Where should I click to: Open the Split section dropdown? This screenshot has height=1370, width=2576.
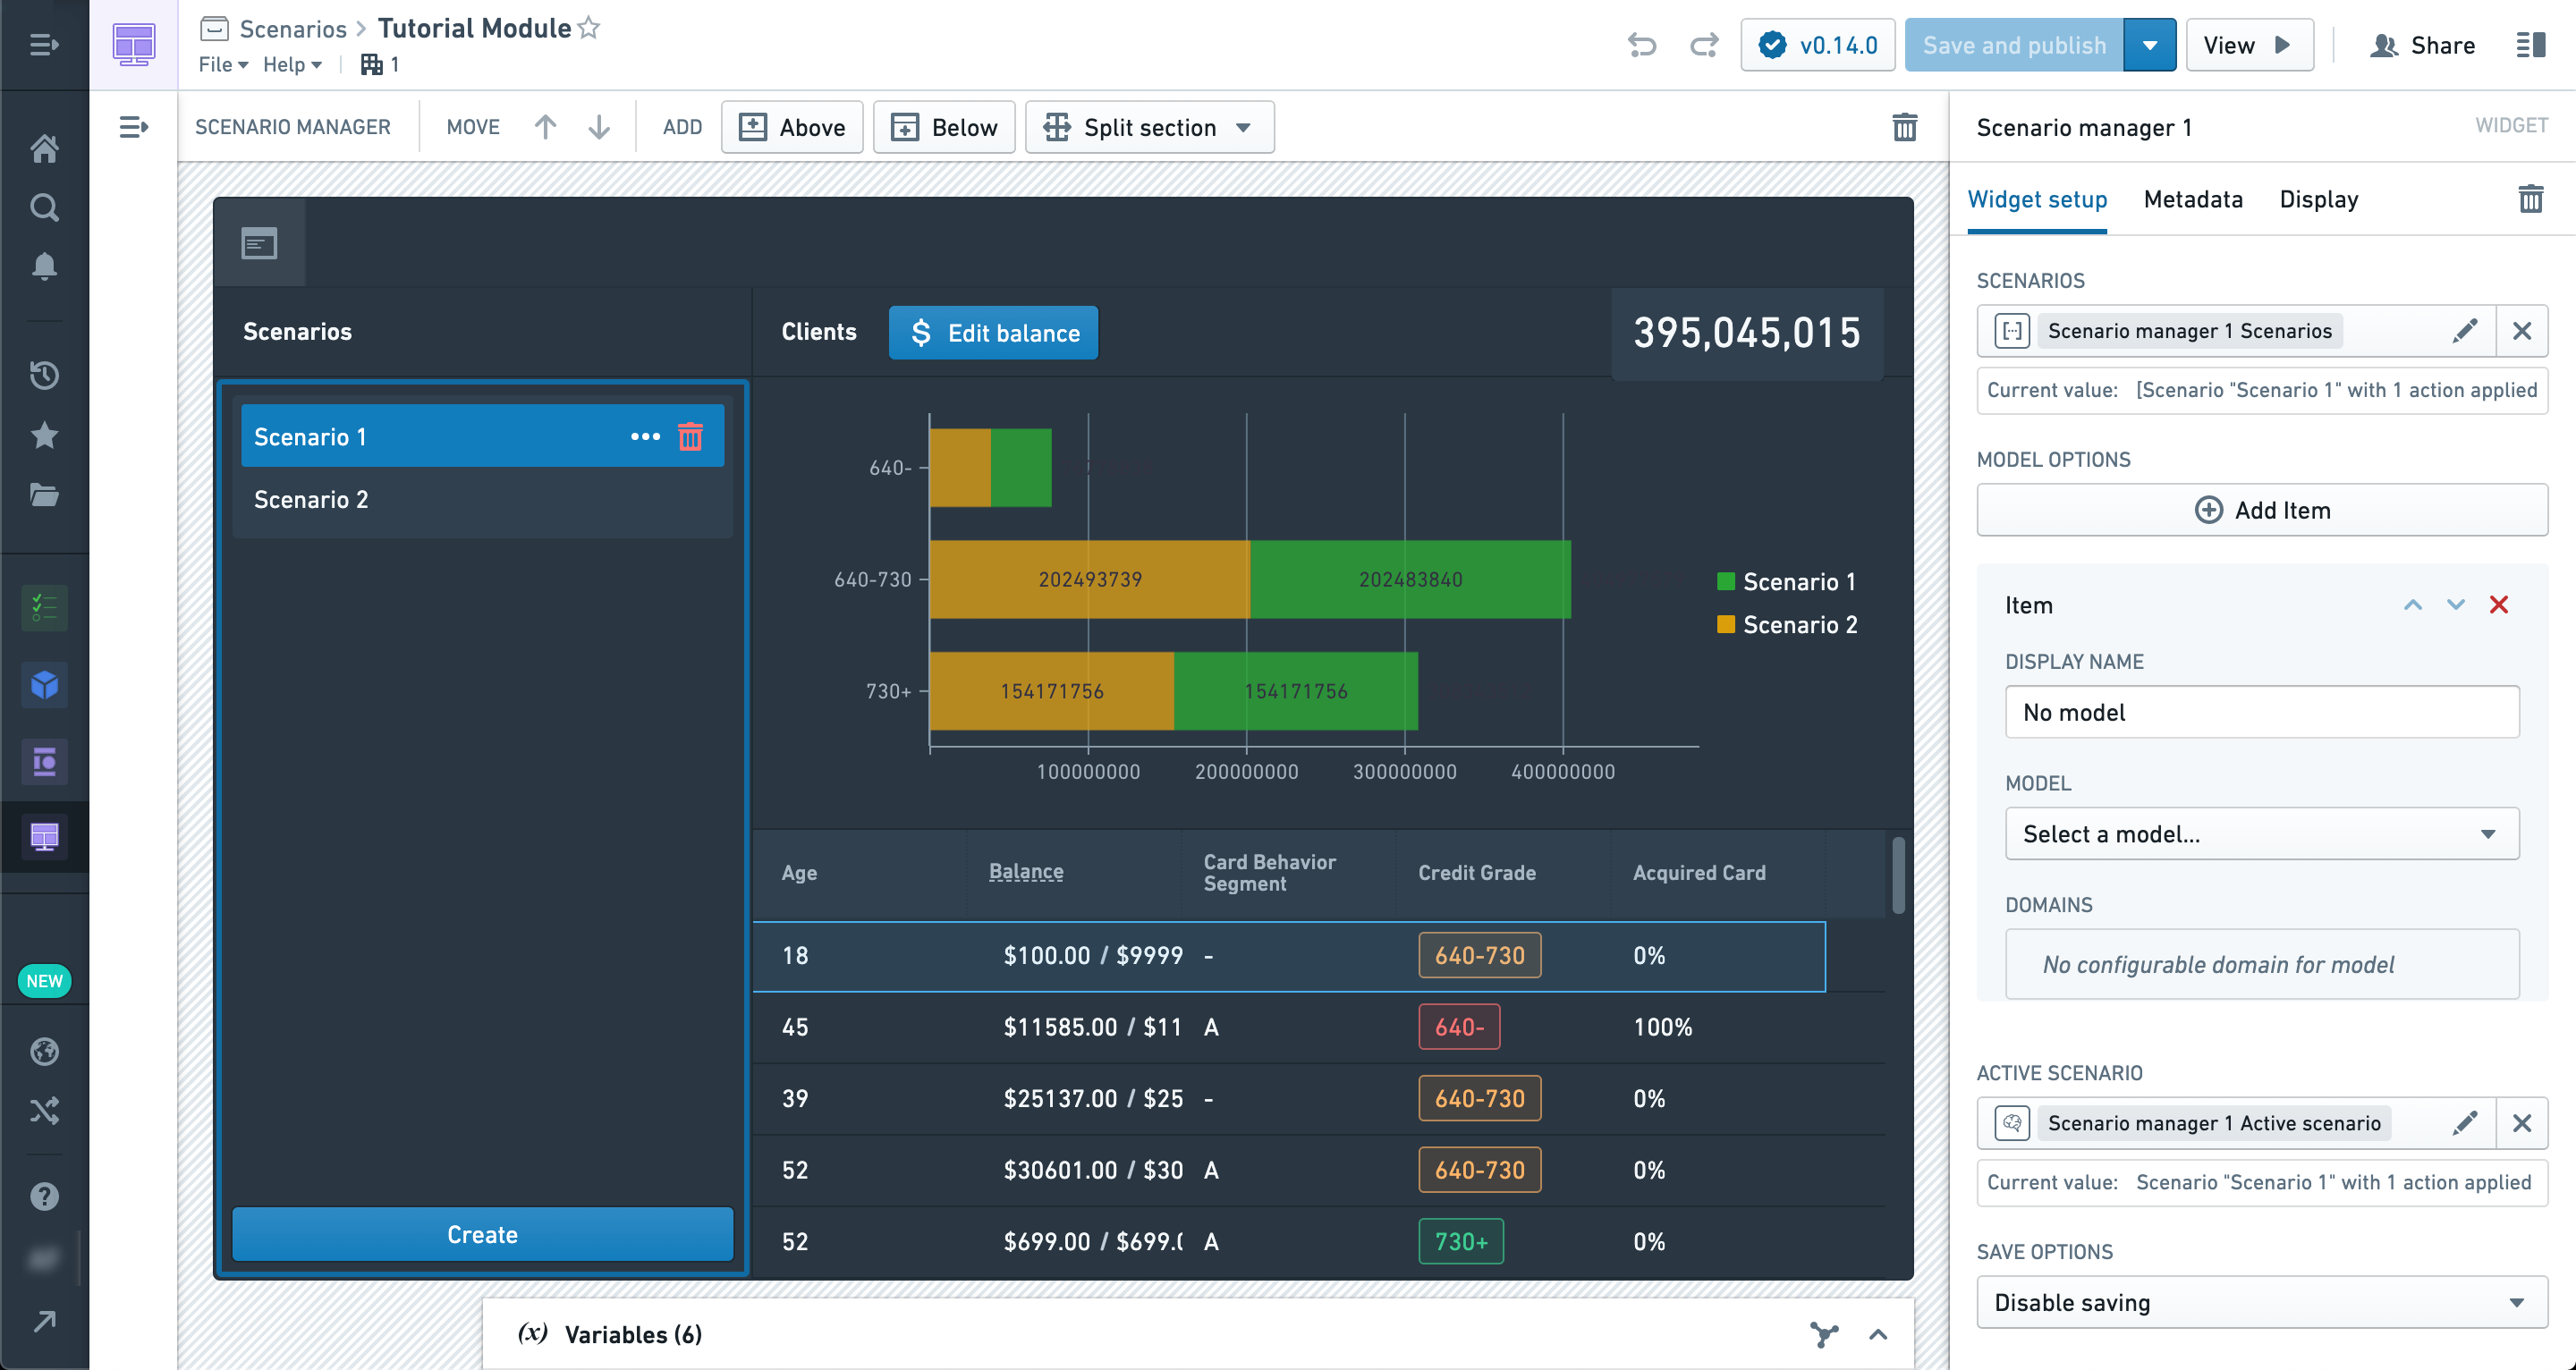[x=1149, y=127]
